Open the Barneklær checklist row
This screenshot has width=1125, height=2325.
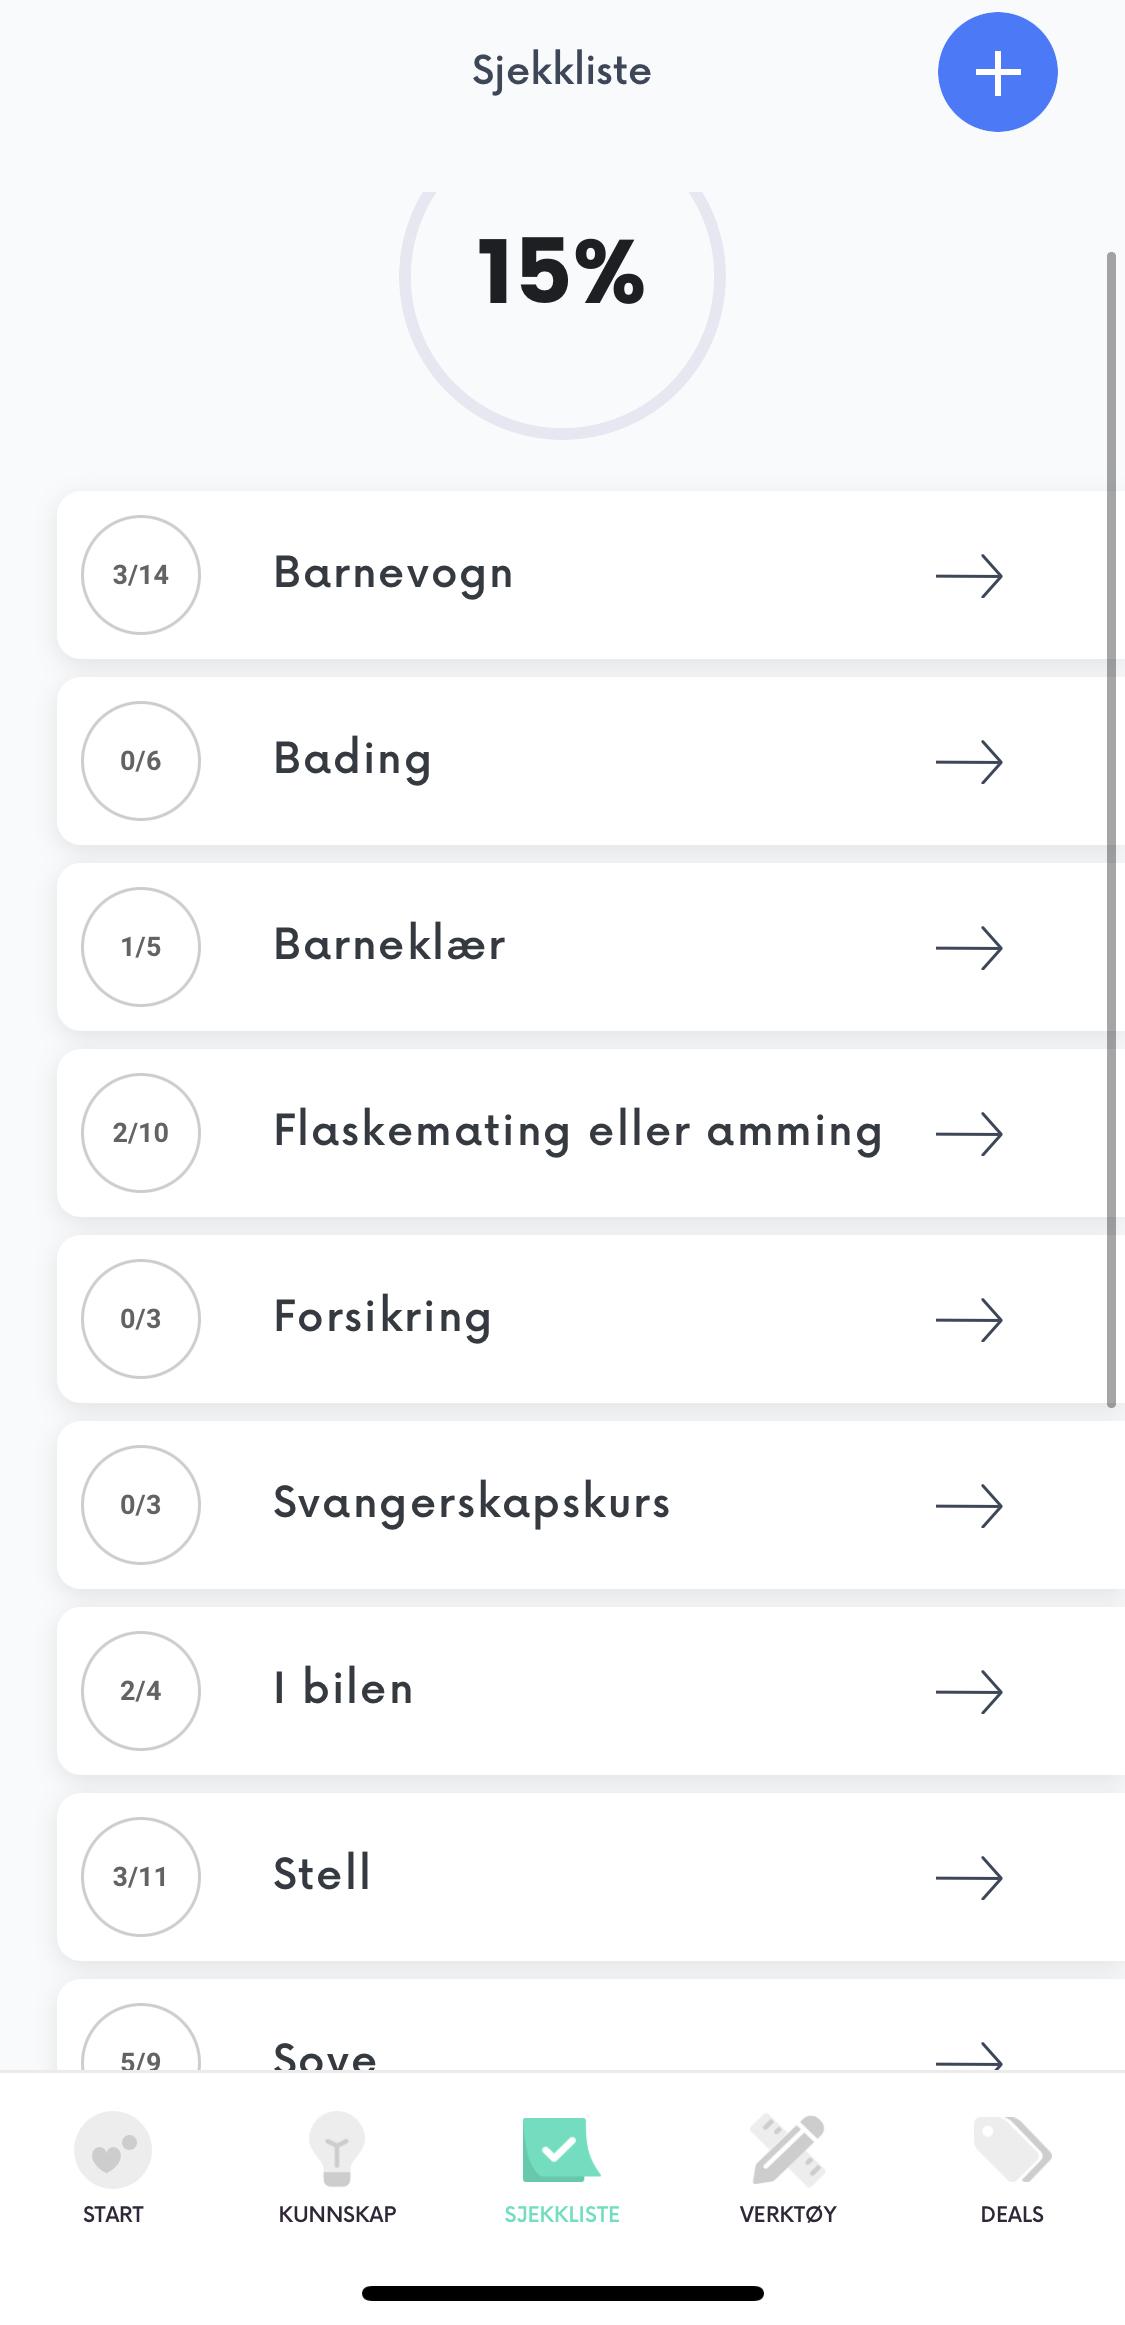(x=390, y=946)
